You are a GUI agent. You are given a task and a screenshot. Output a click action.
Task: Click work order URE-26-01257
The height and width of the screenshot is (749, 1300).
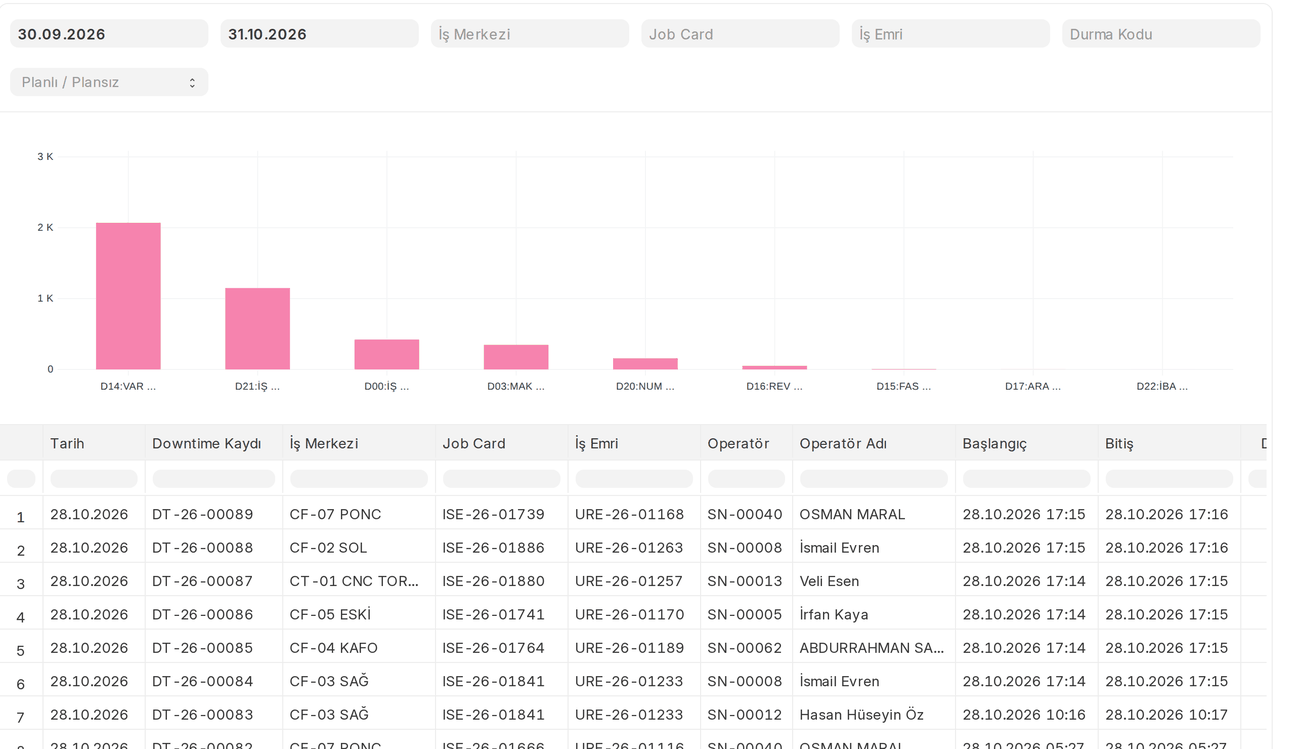[x=630, y=581]
